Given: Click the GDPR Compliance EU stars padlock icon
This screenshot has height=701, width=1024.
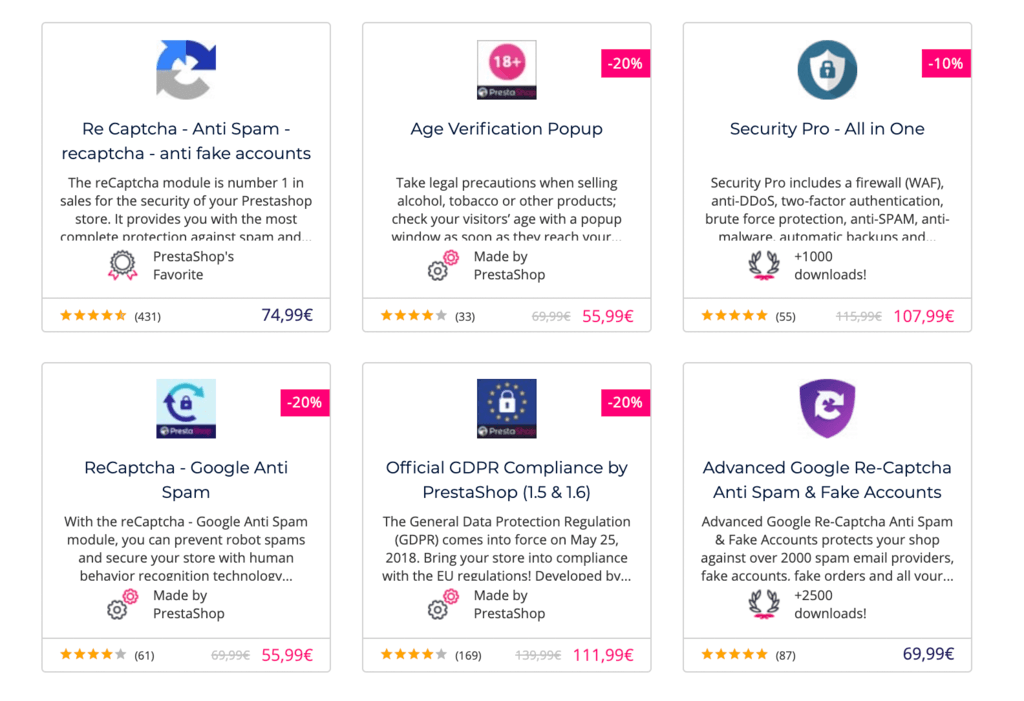Looking at the screenshot, I should (506, 407).
